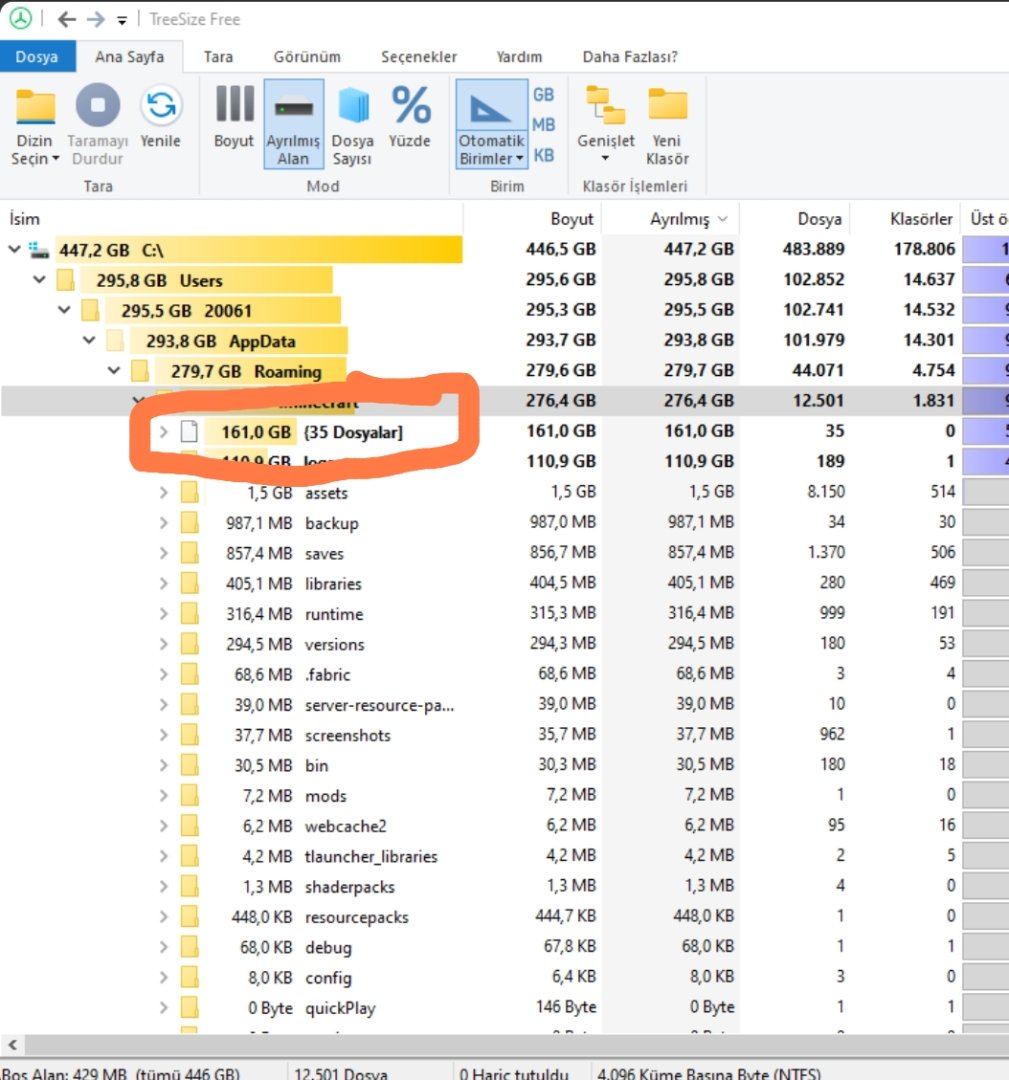This screenshot has width=1009, height=1080.
Task: Toggle Otomatik Birimler automatic units
Action: pyautogui.click(x=492, y=124)
